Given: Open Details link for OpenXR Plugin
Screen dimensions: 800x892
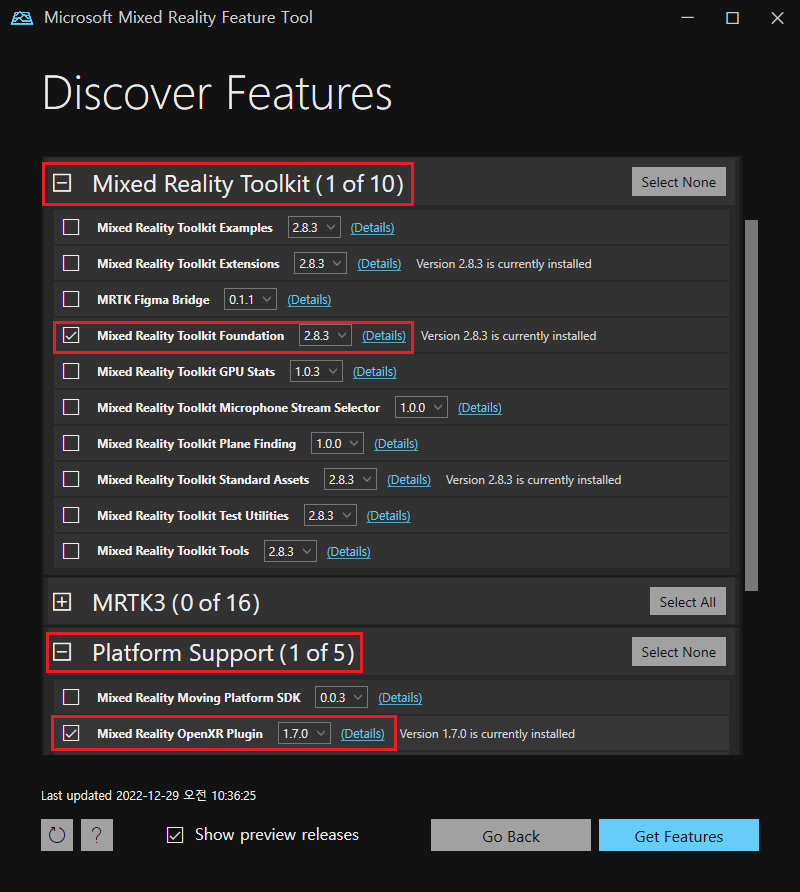Looking at the screenshot, I should pyautogui.click(x=362, y=734).
